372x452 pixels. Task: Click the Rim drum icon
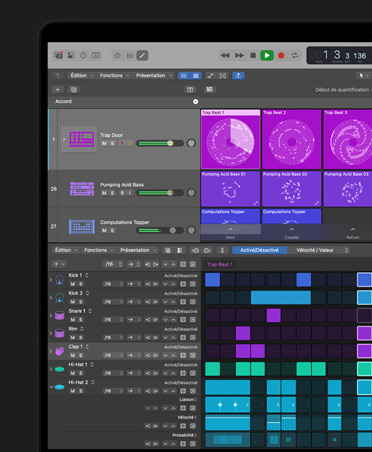[x=60, y=333]
